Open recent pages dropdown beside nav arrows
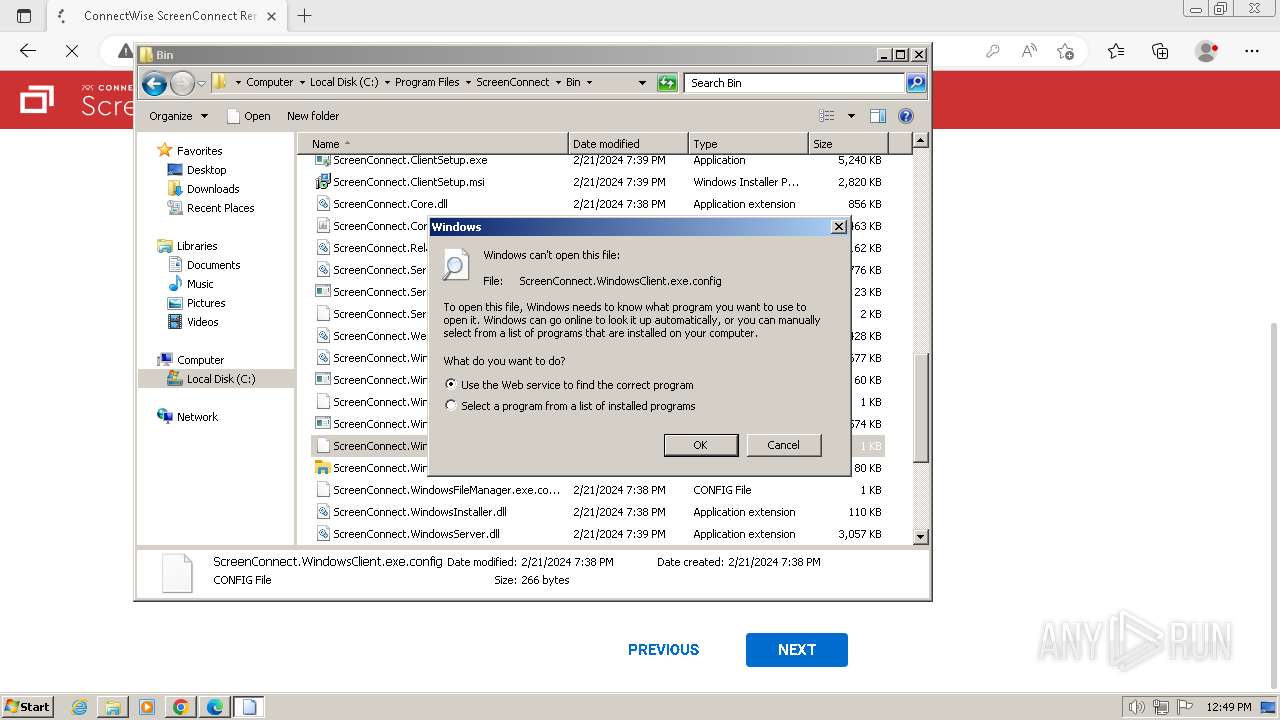1280x720 pixels. coord(201,83)
